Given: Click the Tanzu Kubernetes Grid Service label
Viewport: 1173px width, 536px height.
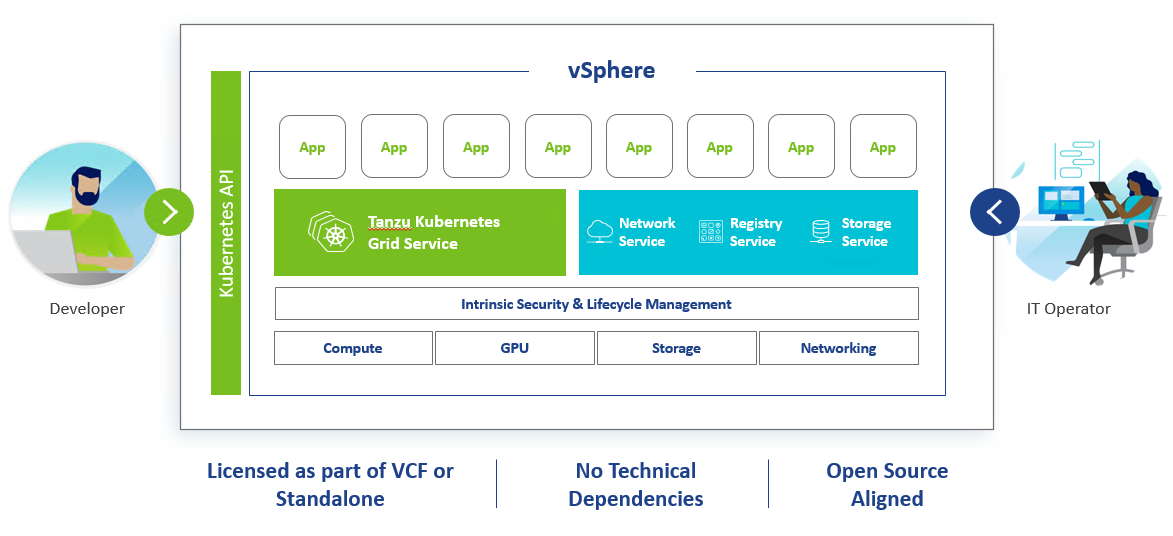Looking at the screenshot, I should (x=433, y=232).
